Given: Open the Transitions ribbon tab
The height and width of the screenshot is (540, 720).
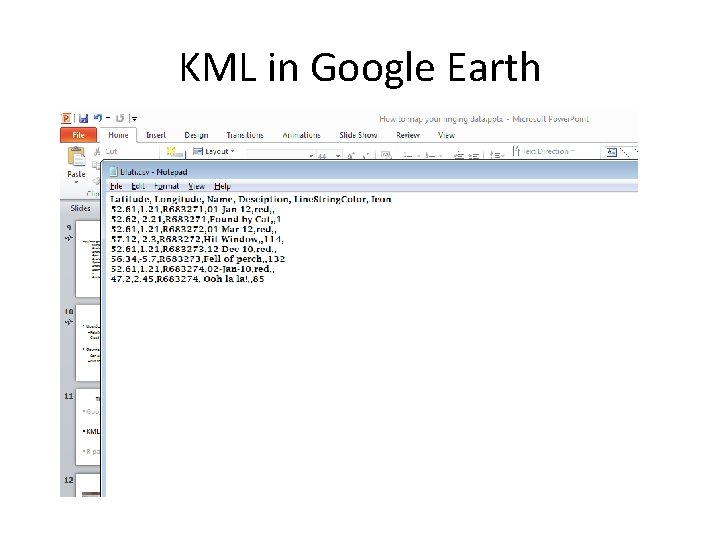Looking at the screenshot, I should 245,135.
